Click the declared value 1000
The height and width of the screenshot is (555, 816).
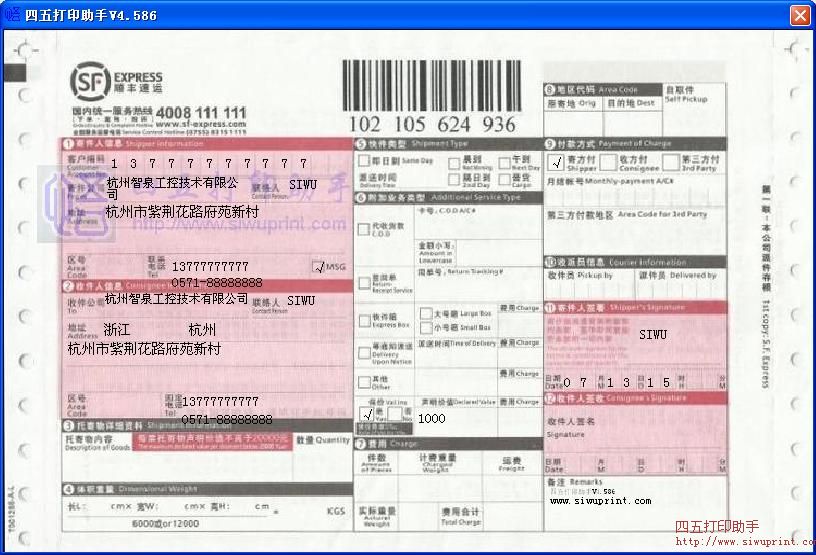[431, 419]
